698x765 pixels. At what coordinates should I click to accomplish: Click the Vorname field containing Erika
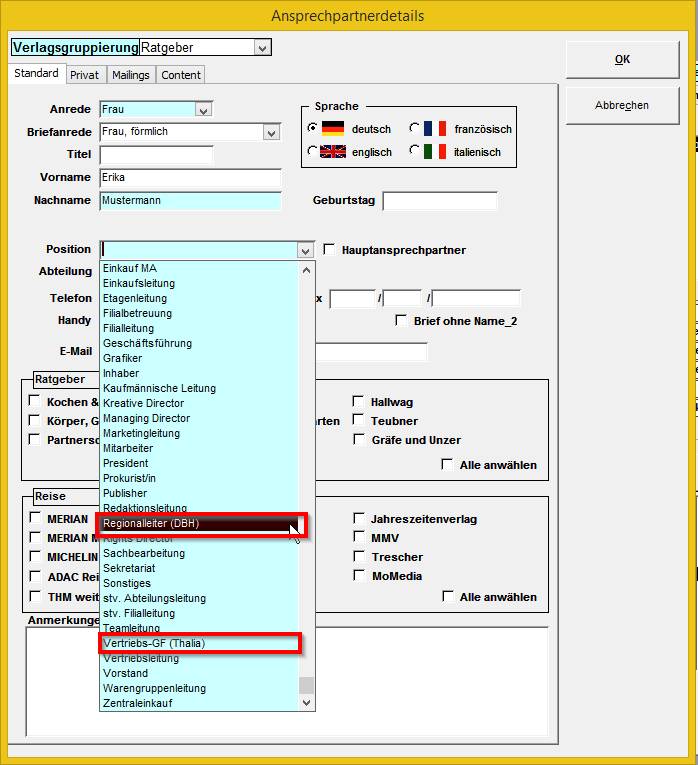(190, 178)
